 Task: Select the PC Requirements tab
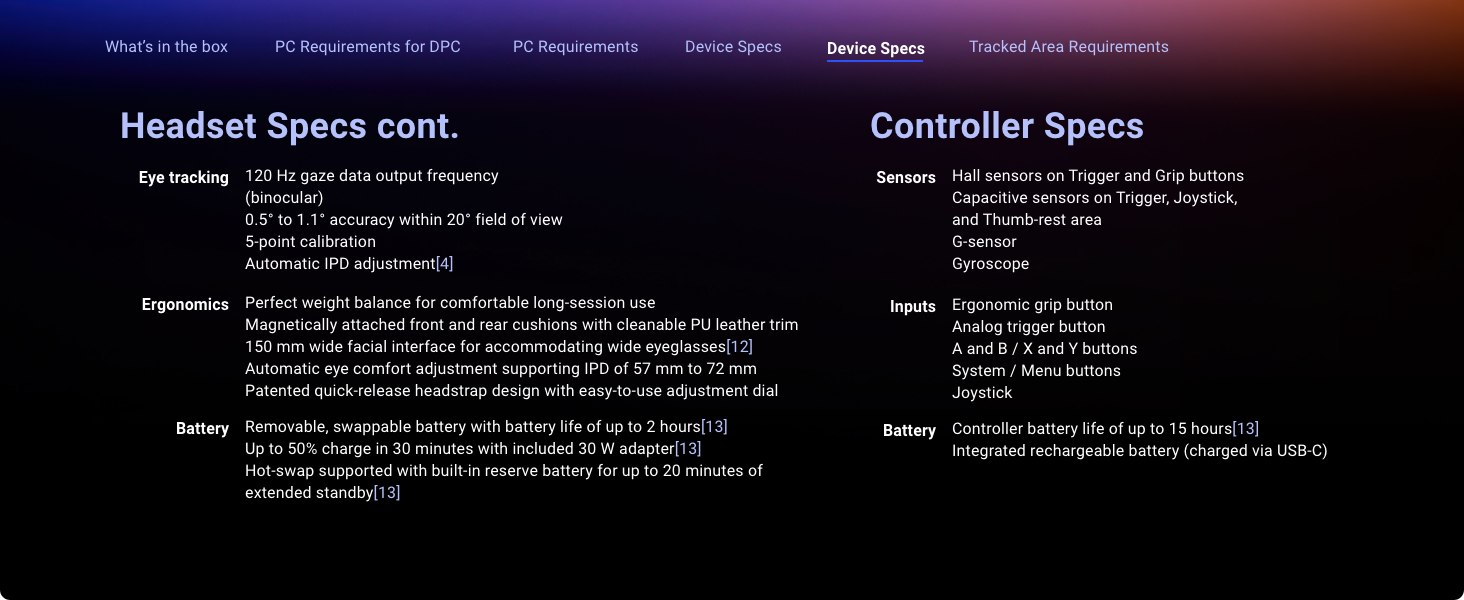[x=575, y=47]
